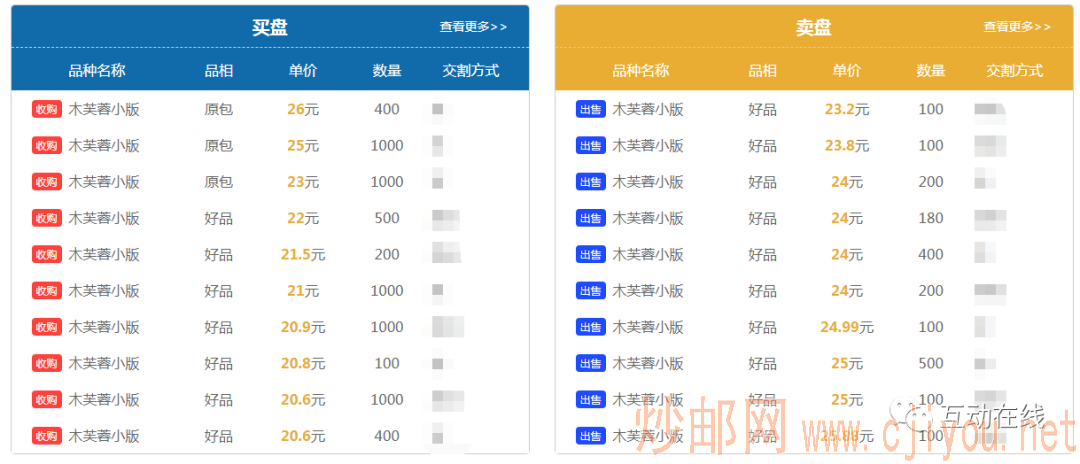Viewport: 1080px width, 464px height.
Task: Click the 出售 badge for the 24元 row with quantity 180
Action: pyautogui.click(x=590, y=218)
